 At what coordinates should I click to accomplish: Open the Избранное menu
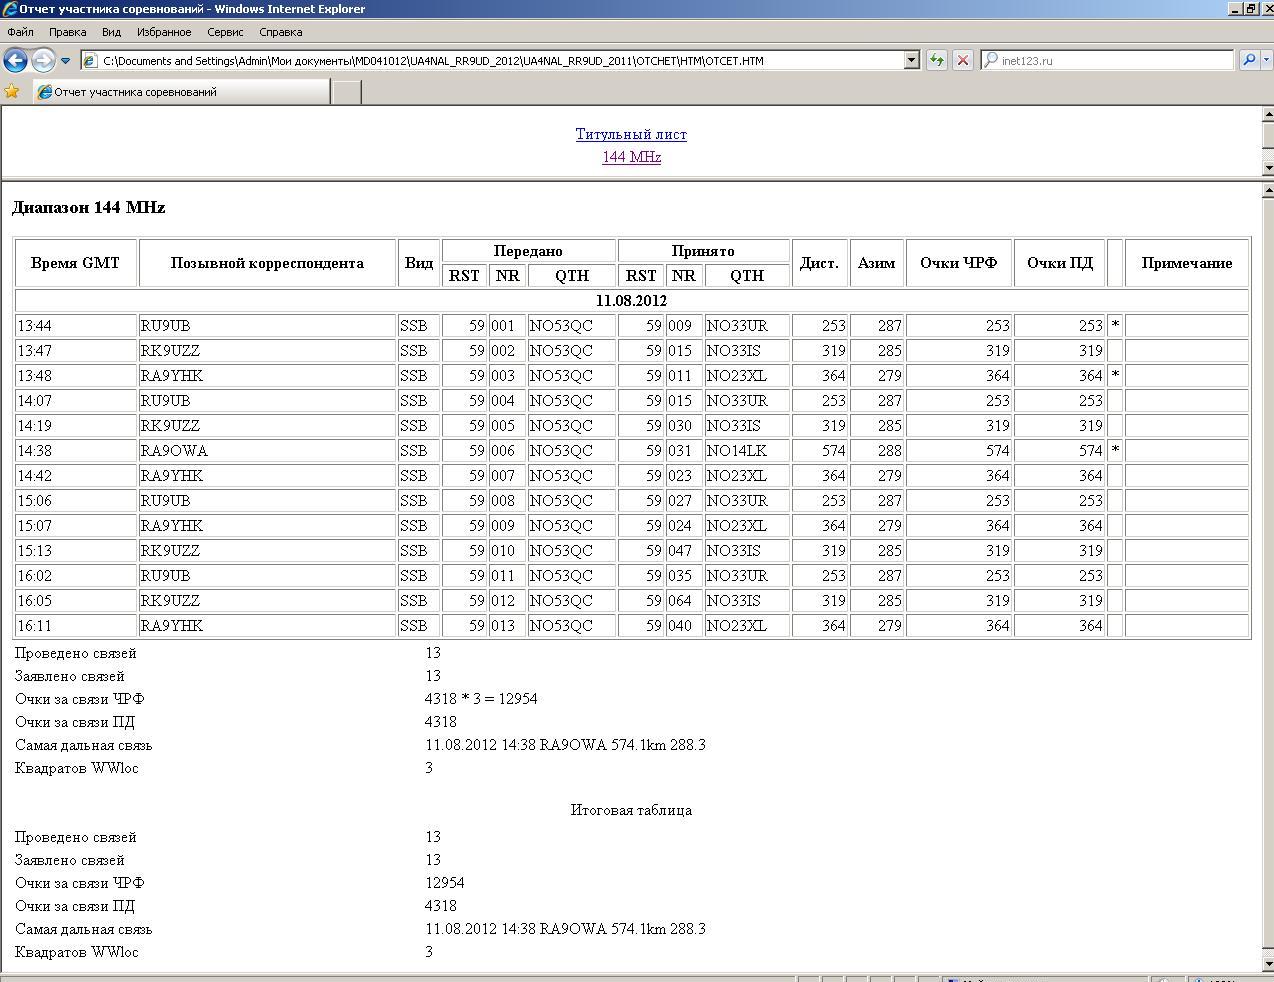click(x=164, y=32)
